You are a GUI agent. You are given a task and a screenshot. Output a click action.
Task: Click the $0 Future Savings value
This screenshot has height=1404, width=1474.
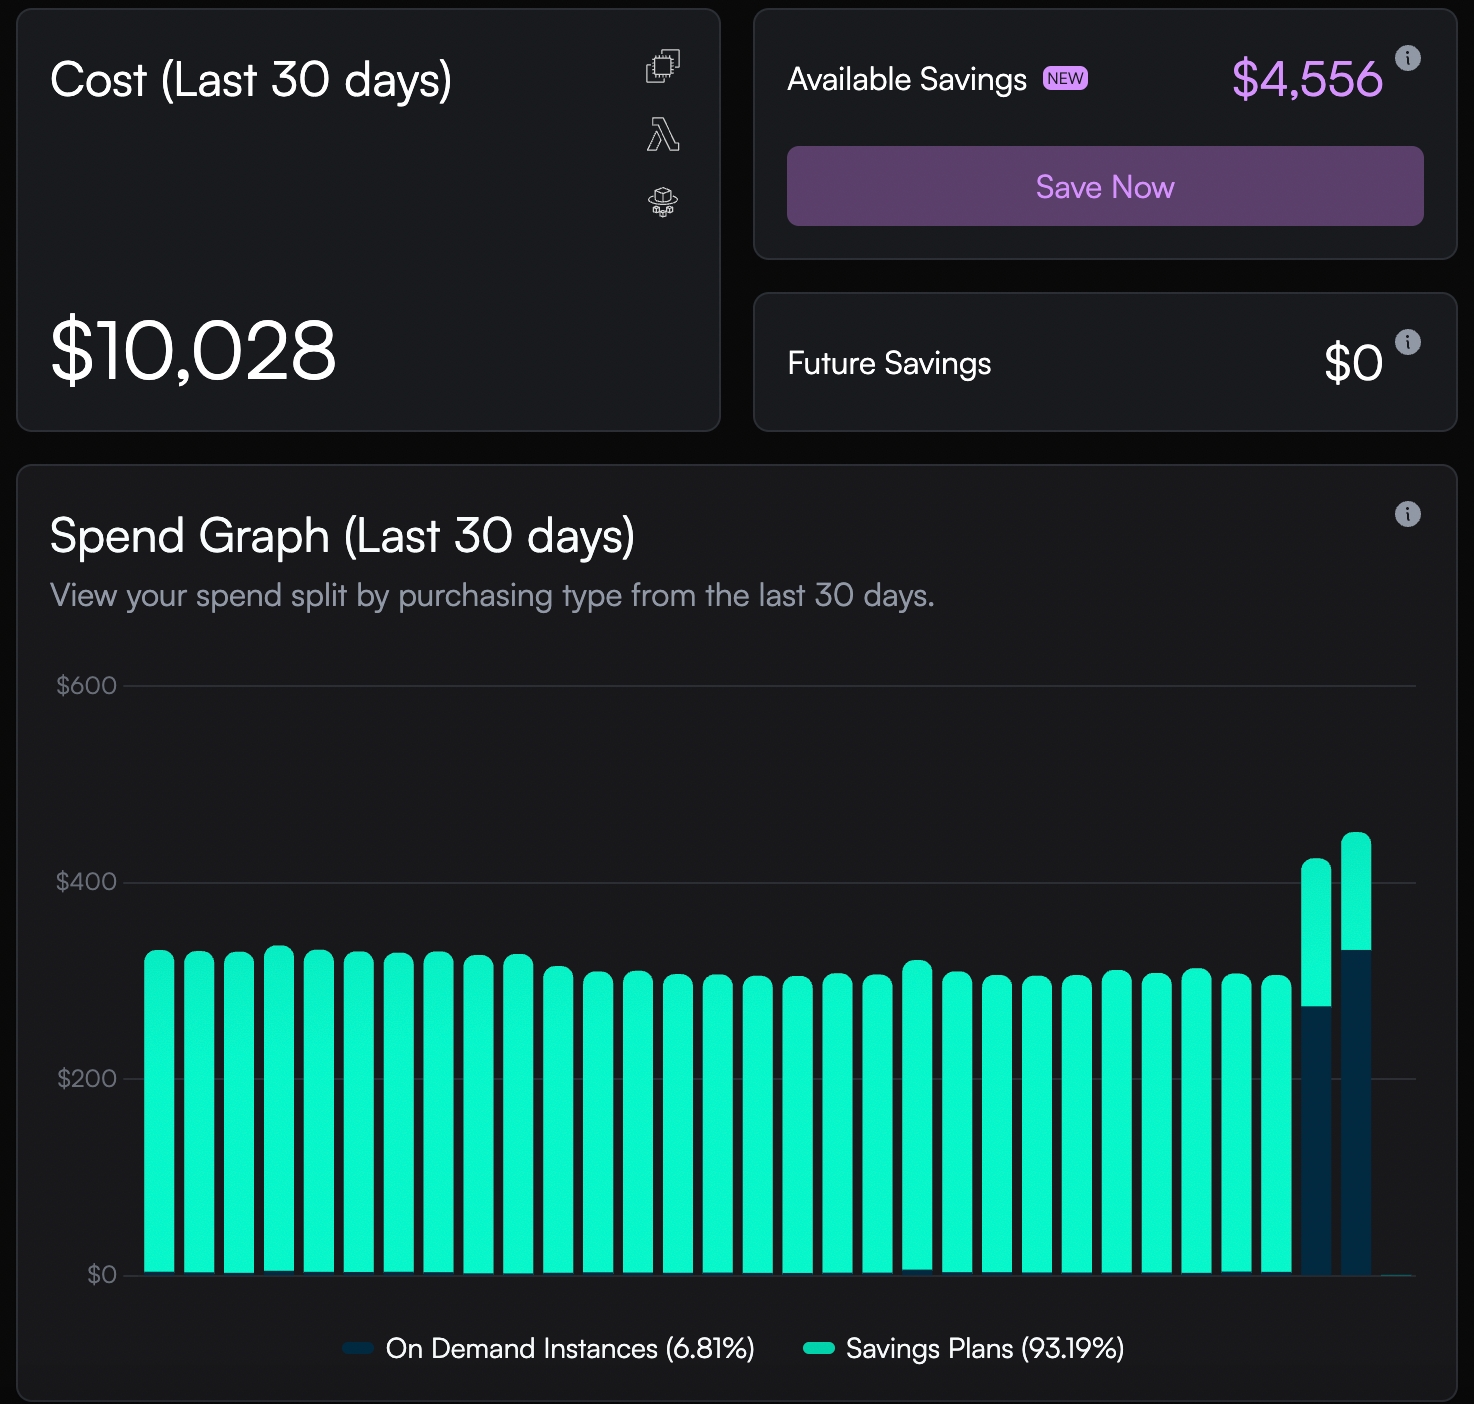(x=1352, y=363)
